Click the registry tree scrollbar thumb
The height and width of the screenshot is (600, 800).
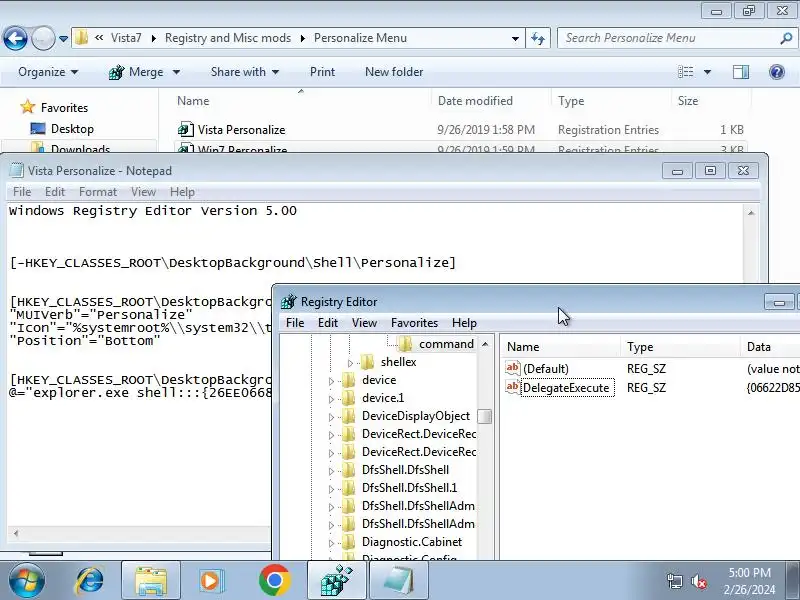tap(485, 416)
